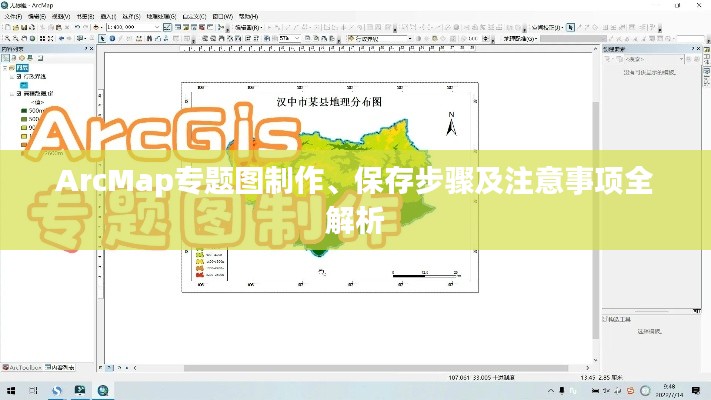The height and width of the screenshot is (400, 711).
Task: Open the Windows Start menu
Action: coord(11,390)
